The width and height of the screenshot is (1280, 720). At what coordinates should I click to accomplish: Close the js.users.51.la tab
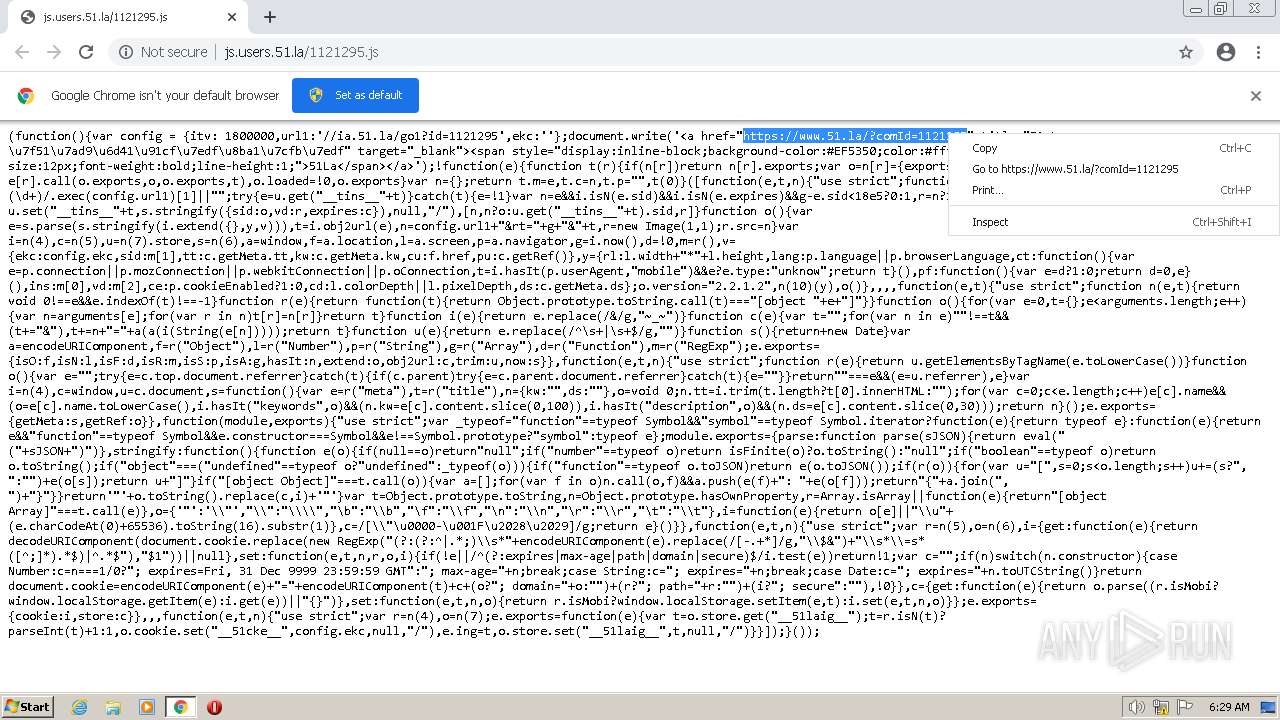(x=232, y=17)
